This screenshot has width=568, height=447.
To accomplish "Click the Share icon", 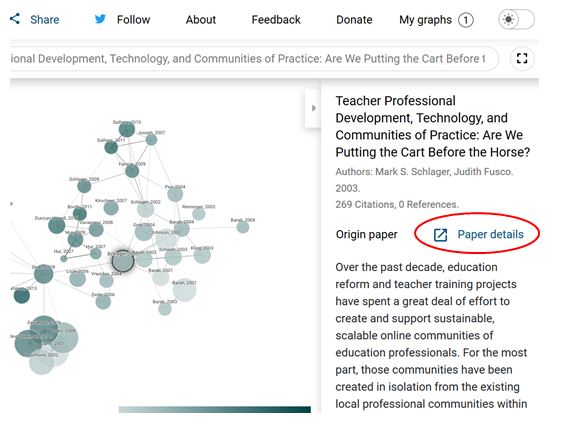I will pyautogui.click(x=15, y=19).
